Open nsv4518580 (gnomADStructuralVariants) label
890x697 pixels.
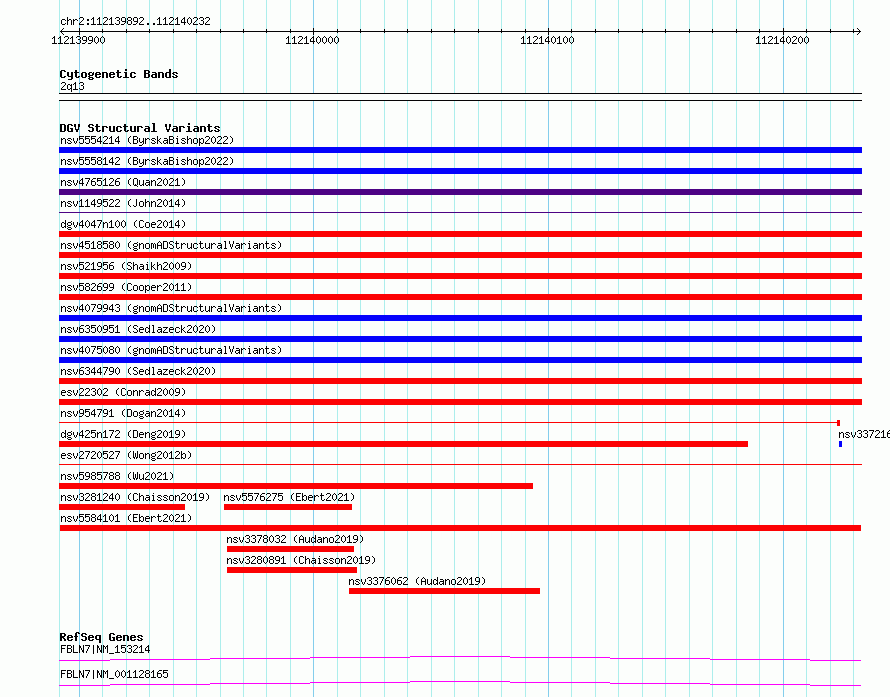pyautogui.click(x=171, y=245)
